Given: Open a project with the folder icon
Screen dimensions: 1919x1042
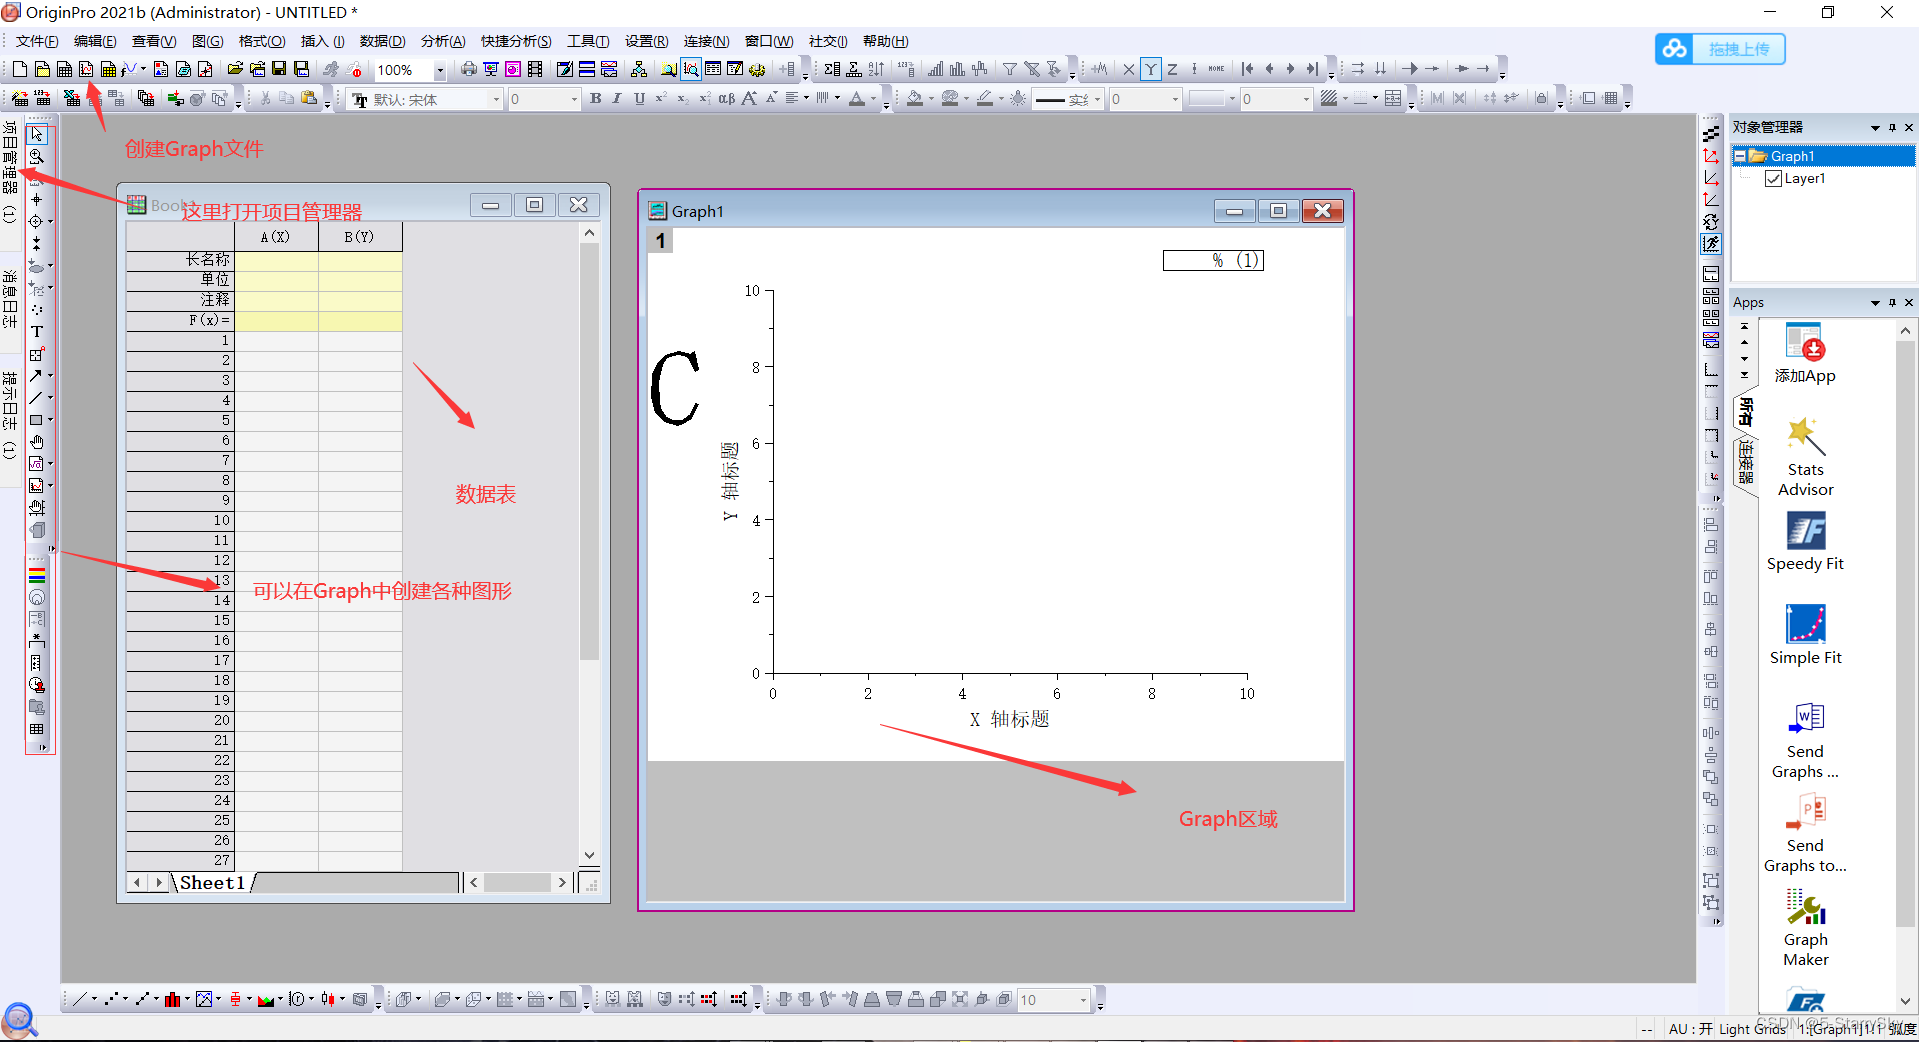Looking at the screenshot, I should [235, 69].
